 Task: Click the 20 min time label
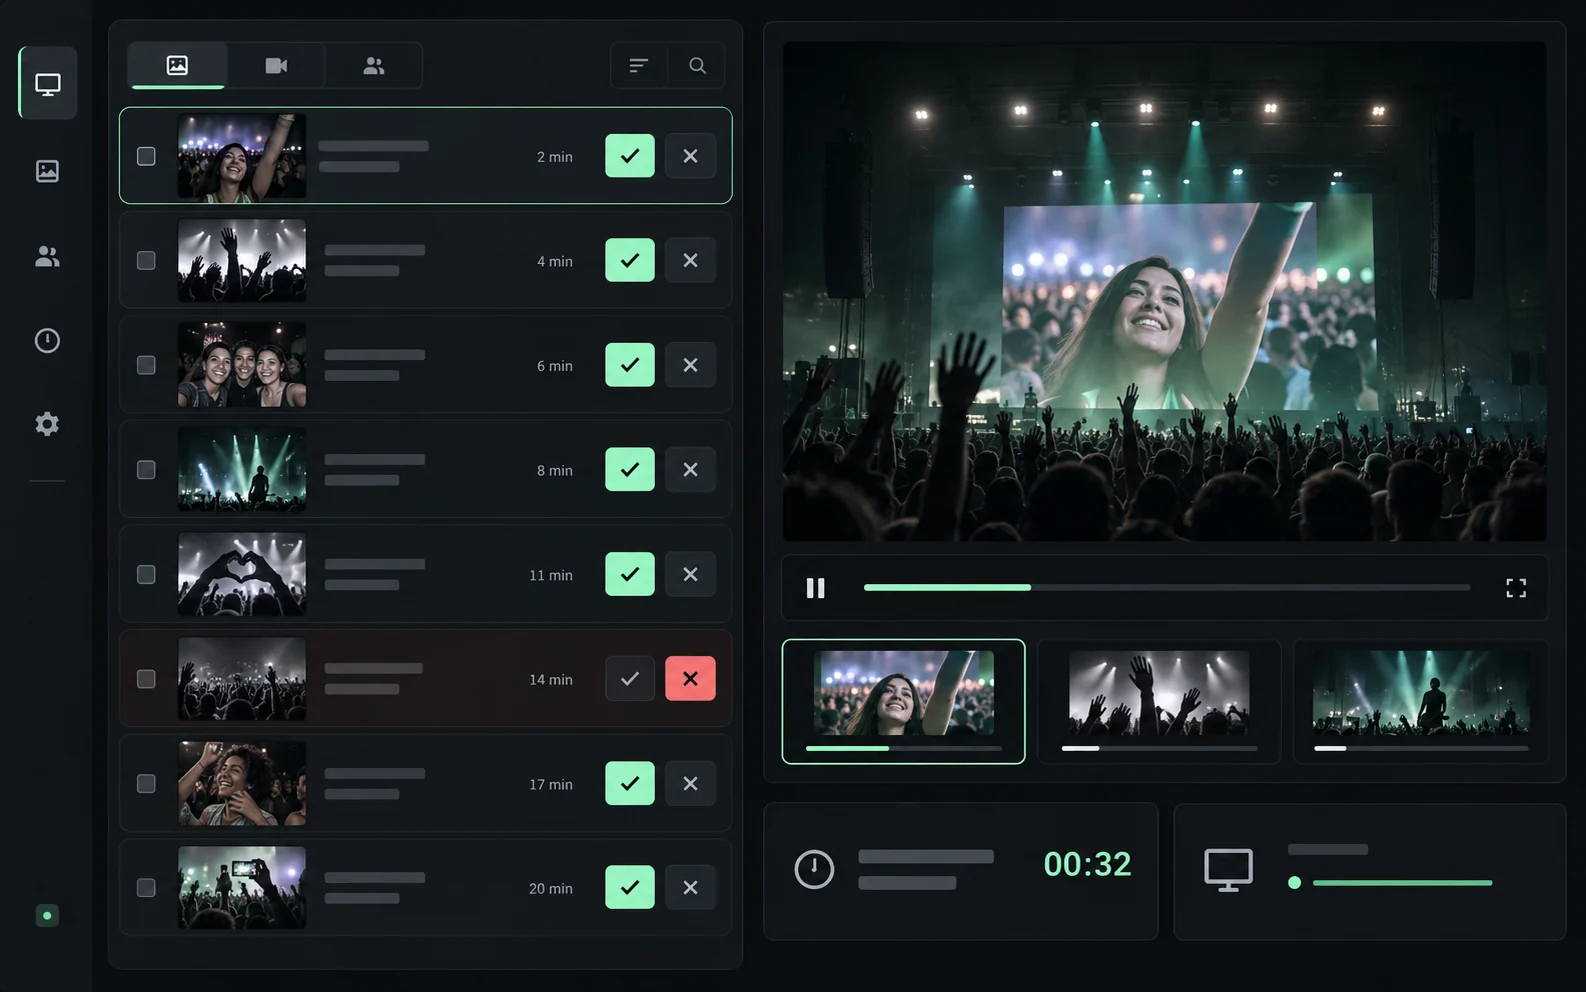click(x=551, y=888)
